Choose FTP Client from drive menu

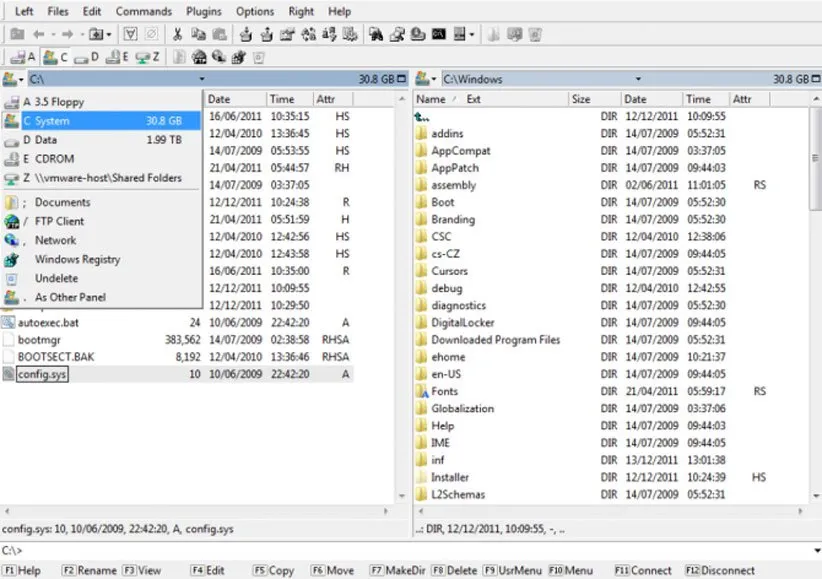(59, 221)
